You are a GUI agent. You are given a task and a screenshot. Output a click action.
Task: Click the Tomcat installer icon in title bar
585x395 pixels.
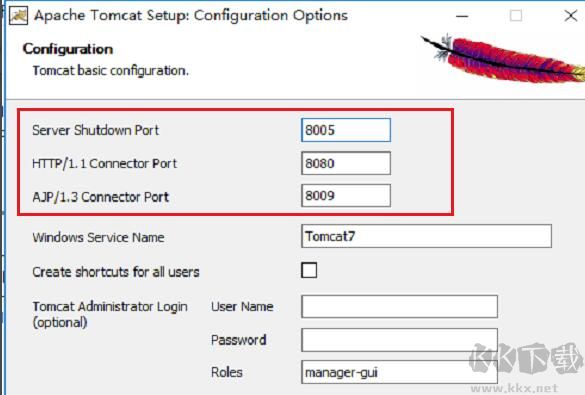(x=18, y=16)
